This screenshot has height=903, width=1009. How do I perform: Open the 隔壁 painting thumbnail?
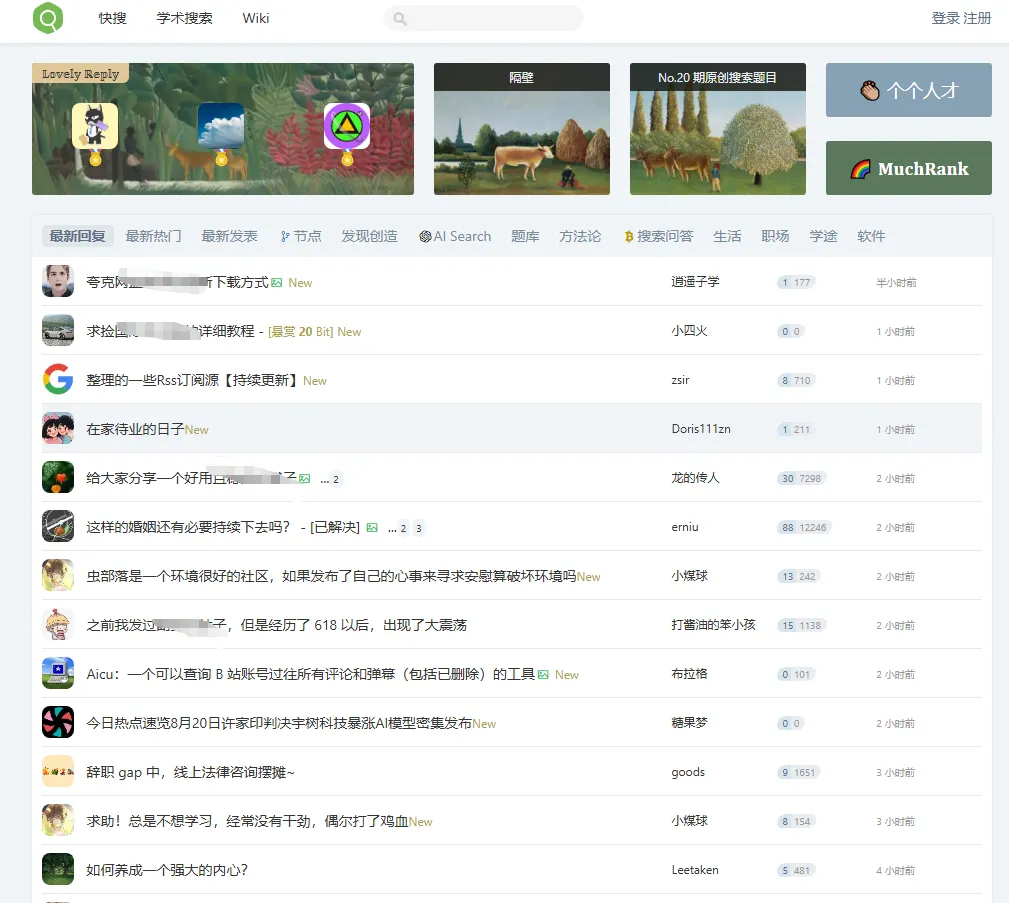pos(522,129)
